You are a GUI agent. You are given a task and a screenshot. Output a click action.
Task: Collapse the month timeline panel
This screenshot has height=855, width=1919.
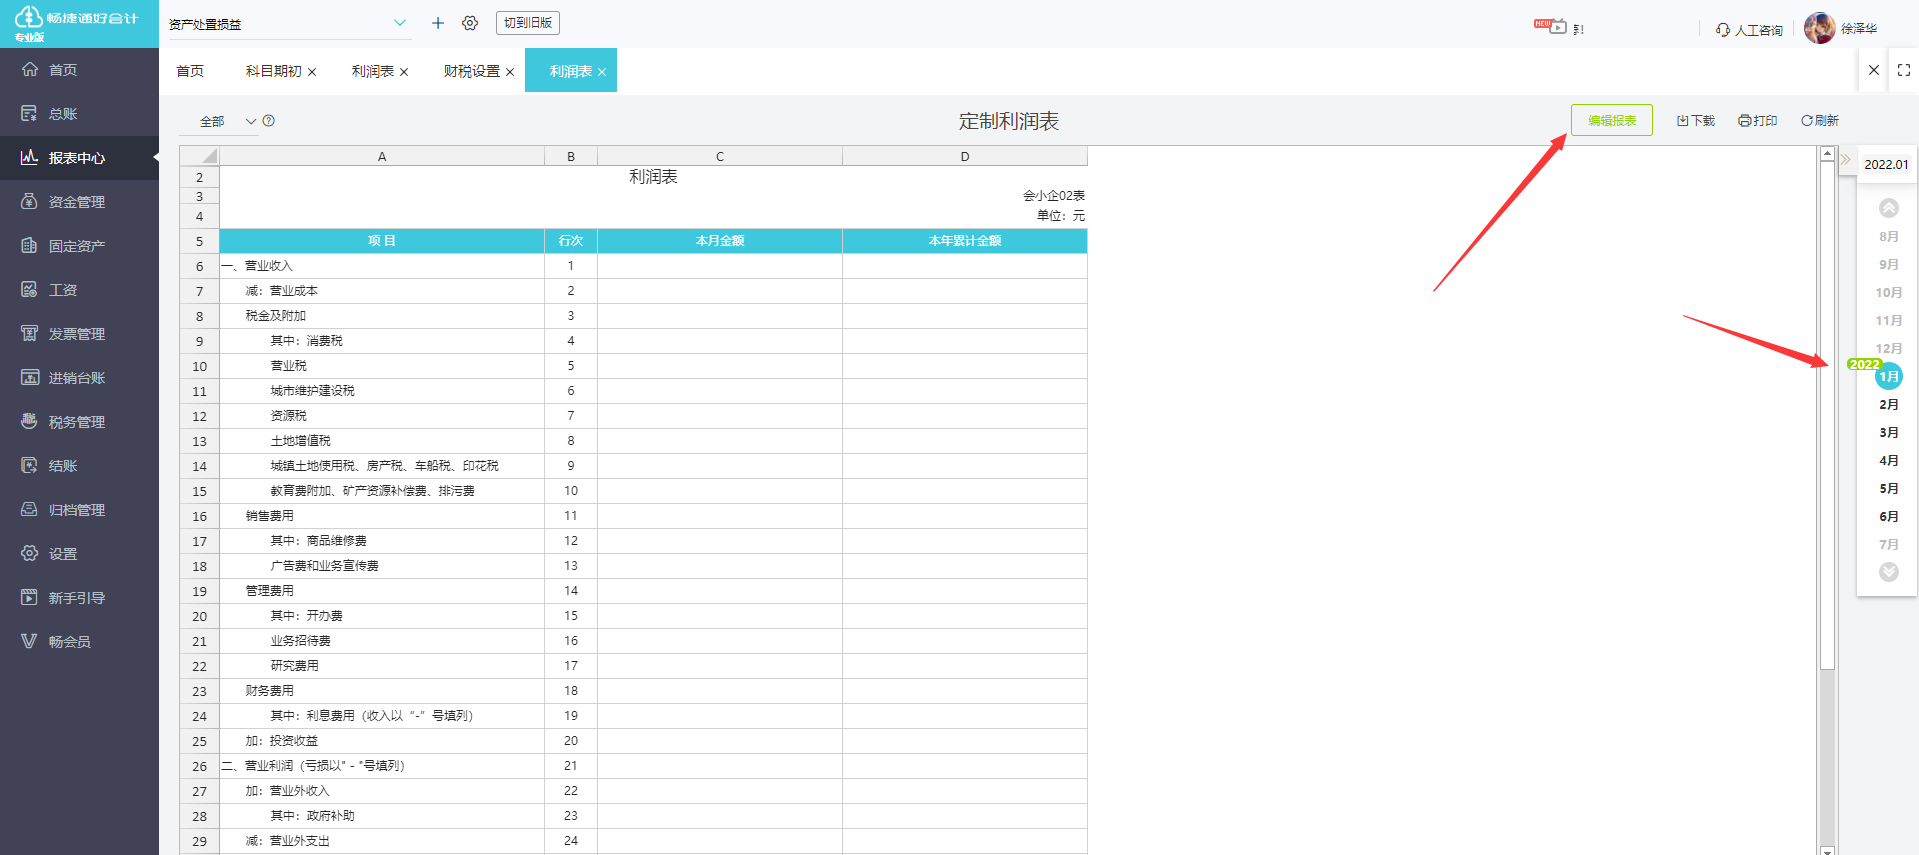tap(1846, 160)
